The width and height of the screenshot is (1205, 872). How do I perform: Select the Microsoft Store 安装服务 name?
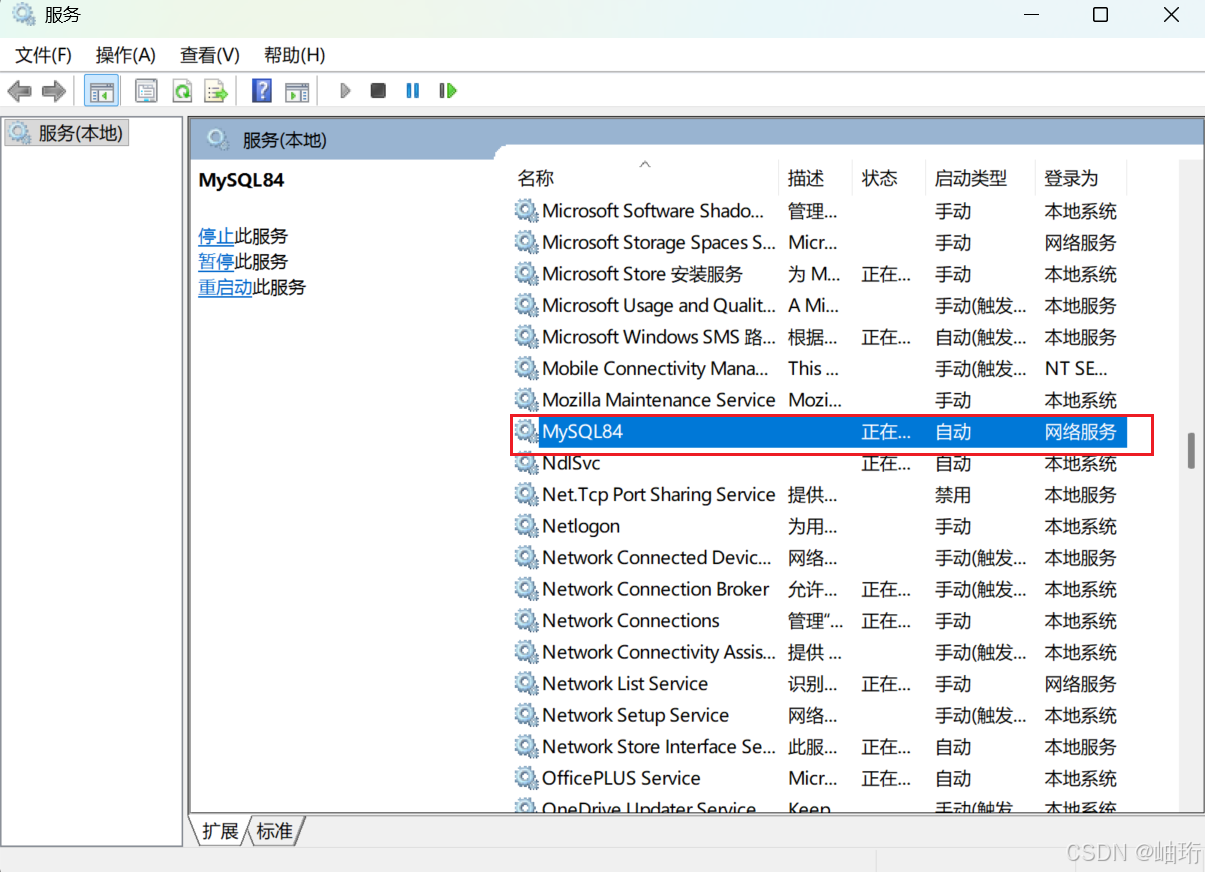pyautogui.click(x=642, y=274)
